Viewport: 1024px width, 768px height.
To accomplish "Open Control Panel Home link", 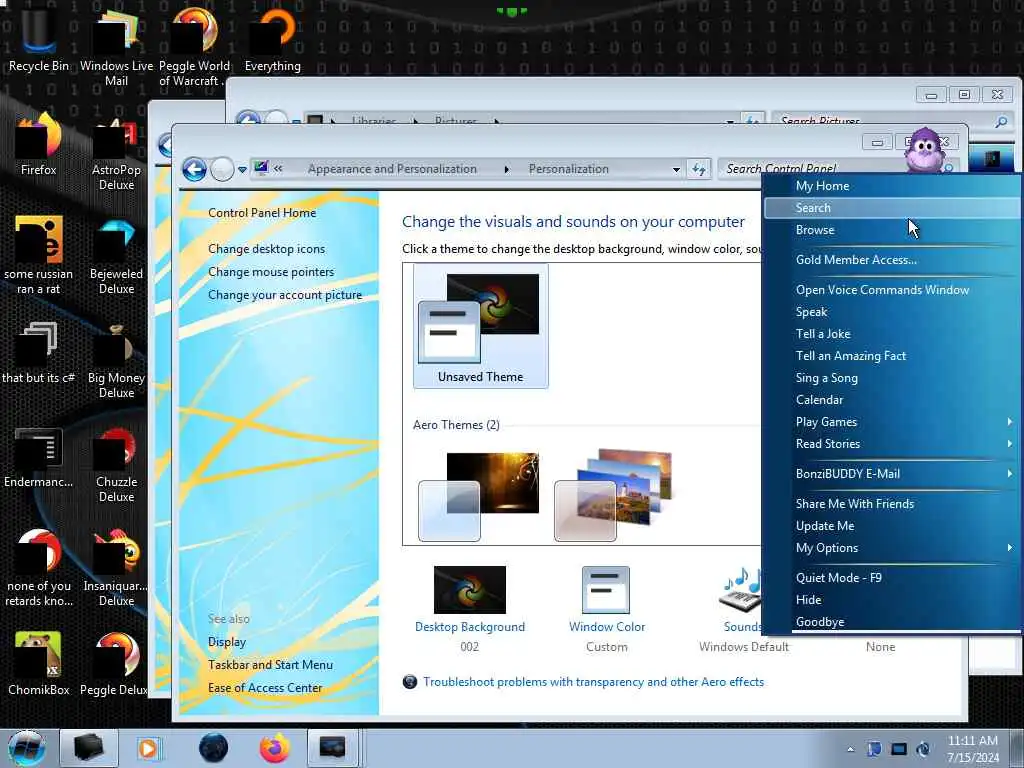I will tap(262, 213).
